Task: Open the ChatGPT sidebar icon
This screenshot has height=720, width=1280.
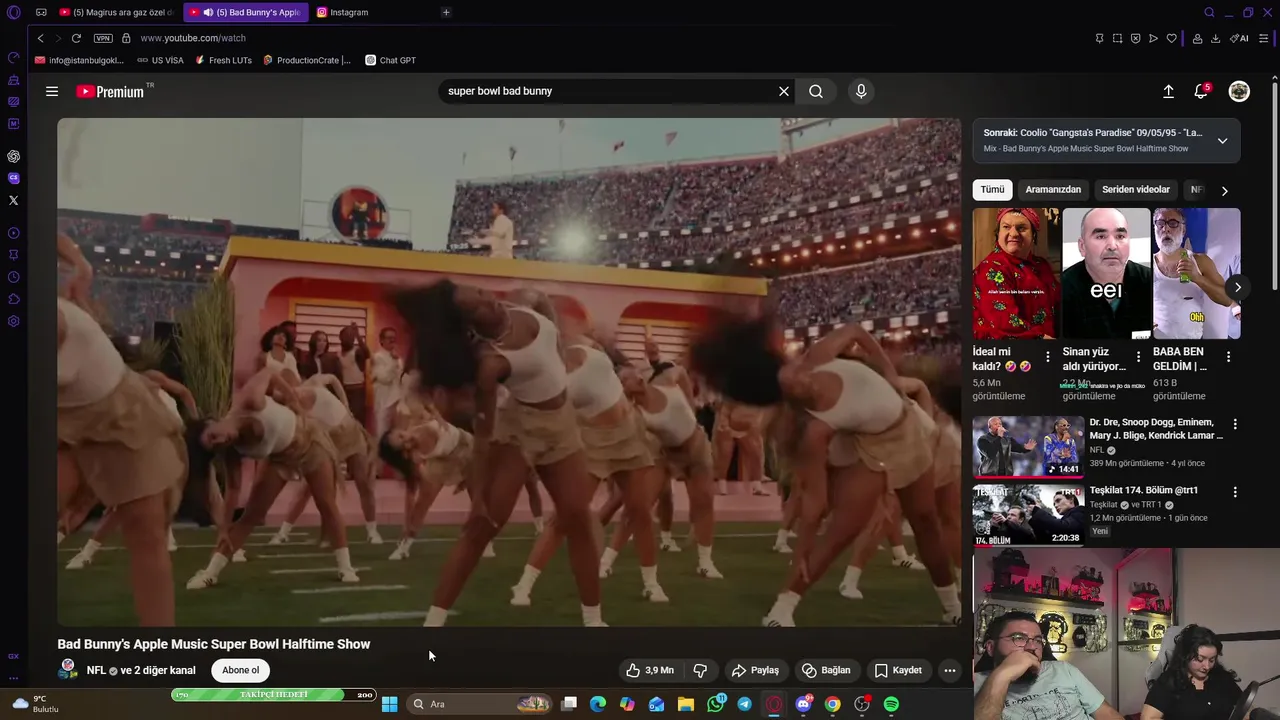Action: click(13, 156)
